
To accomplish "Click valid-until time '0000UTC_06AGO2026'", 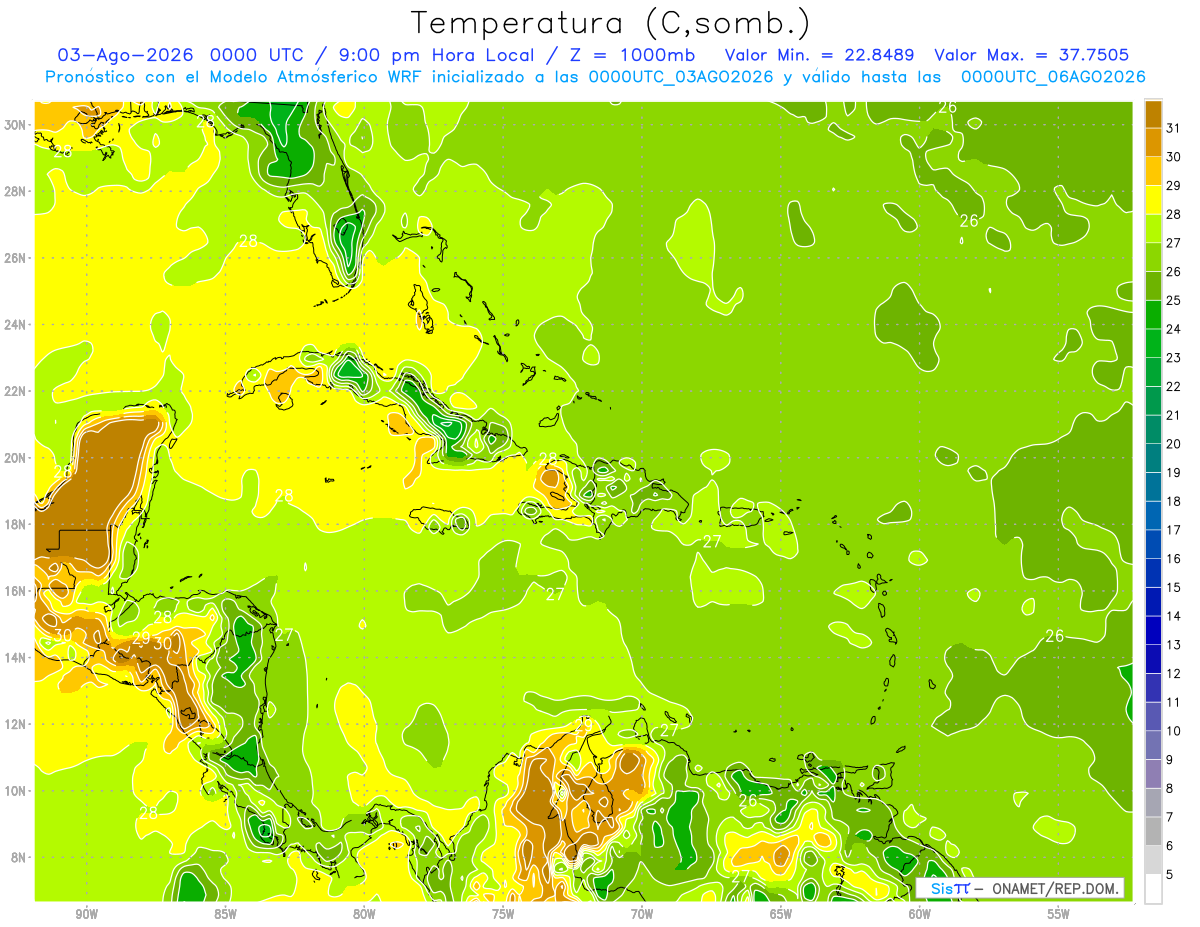I will tap(1053, 77).
